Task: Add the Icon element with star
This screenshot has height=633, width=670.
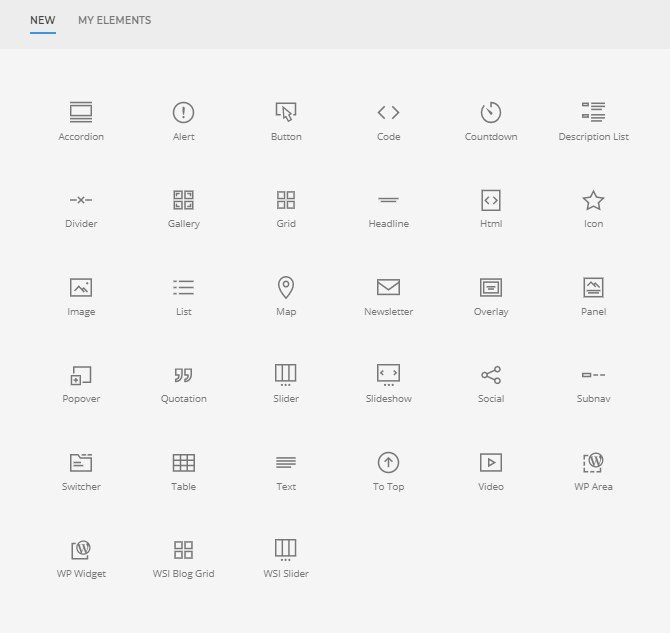Action: [x=594, y=209]
